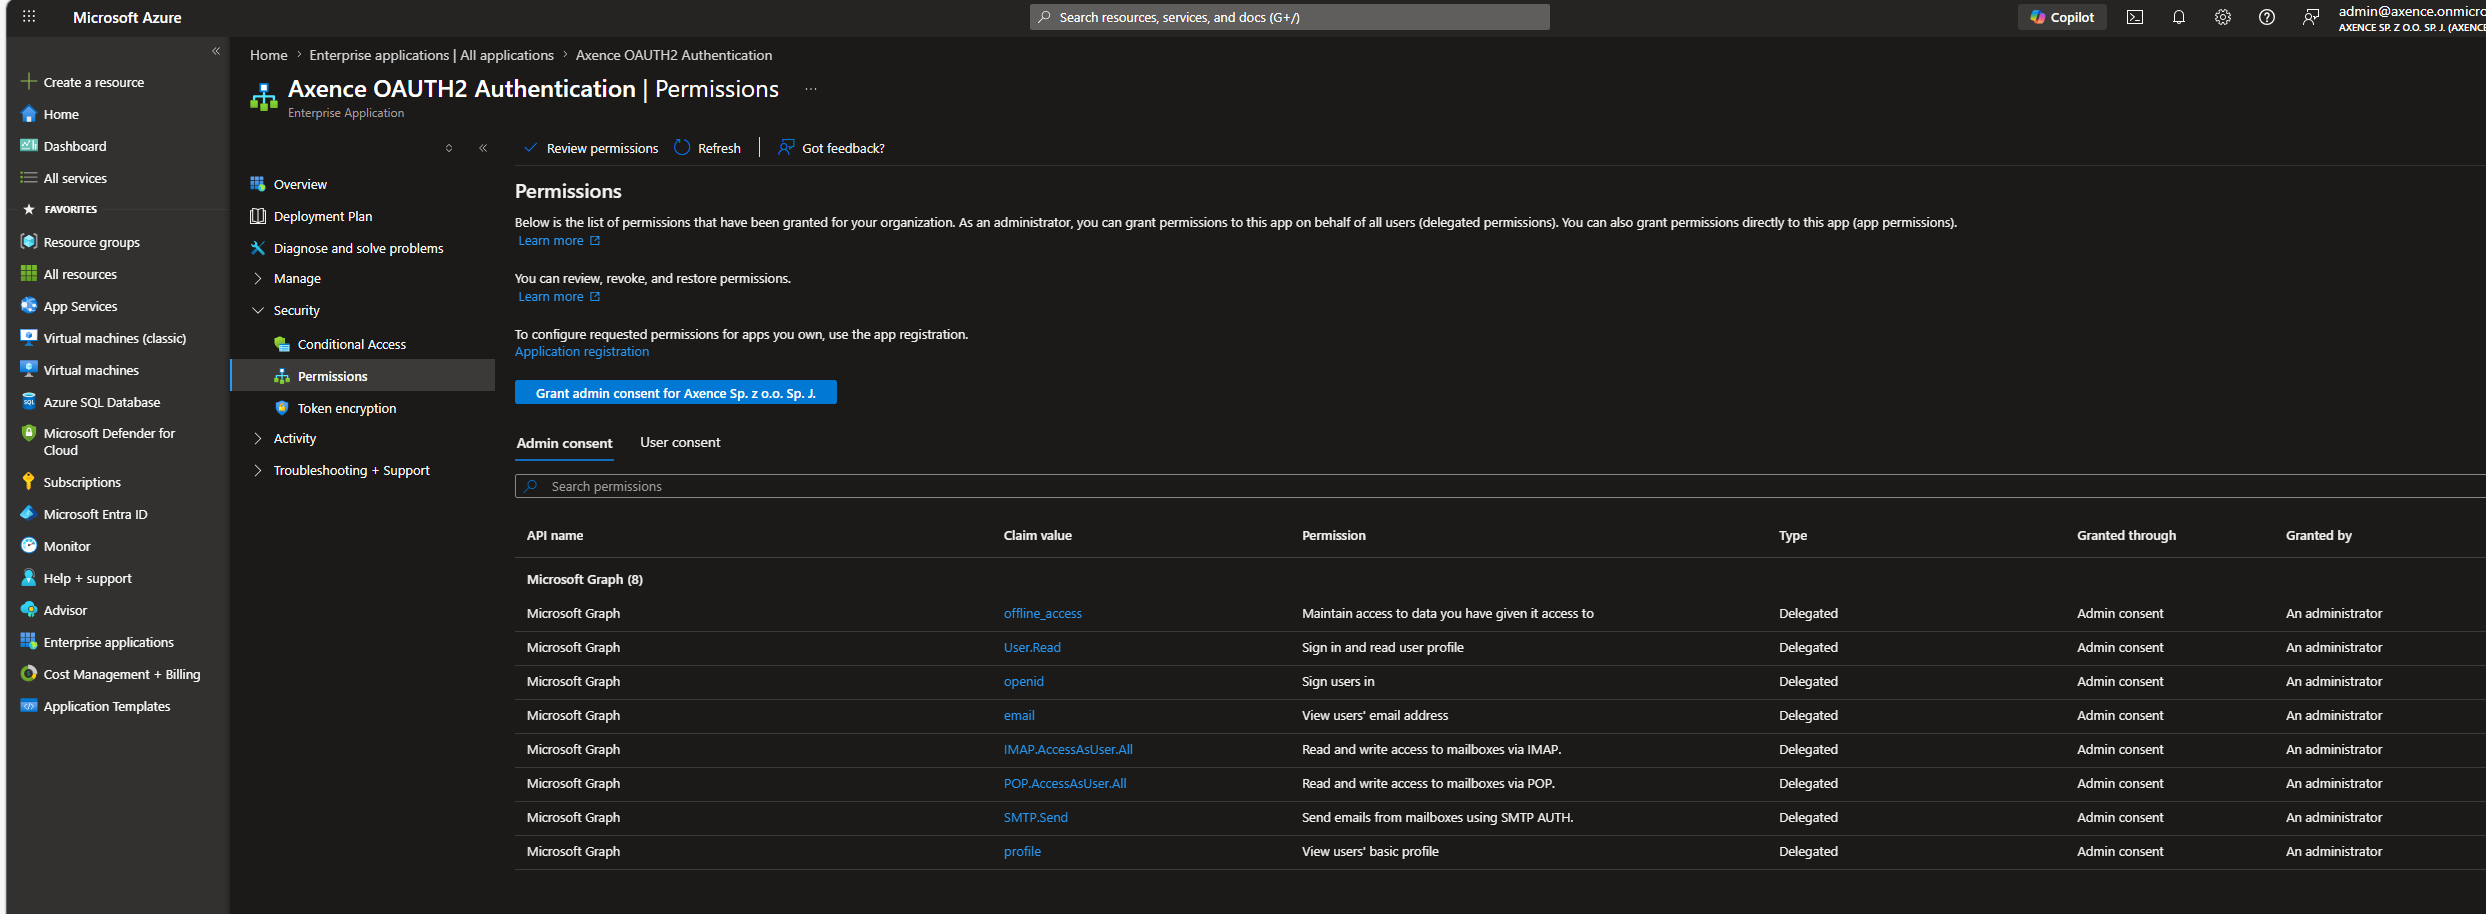Open the help question mark icon
The height and width of the screenshot is (914, 2486).
[x=2267, y=17]
